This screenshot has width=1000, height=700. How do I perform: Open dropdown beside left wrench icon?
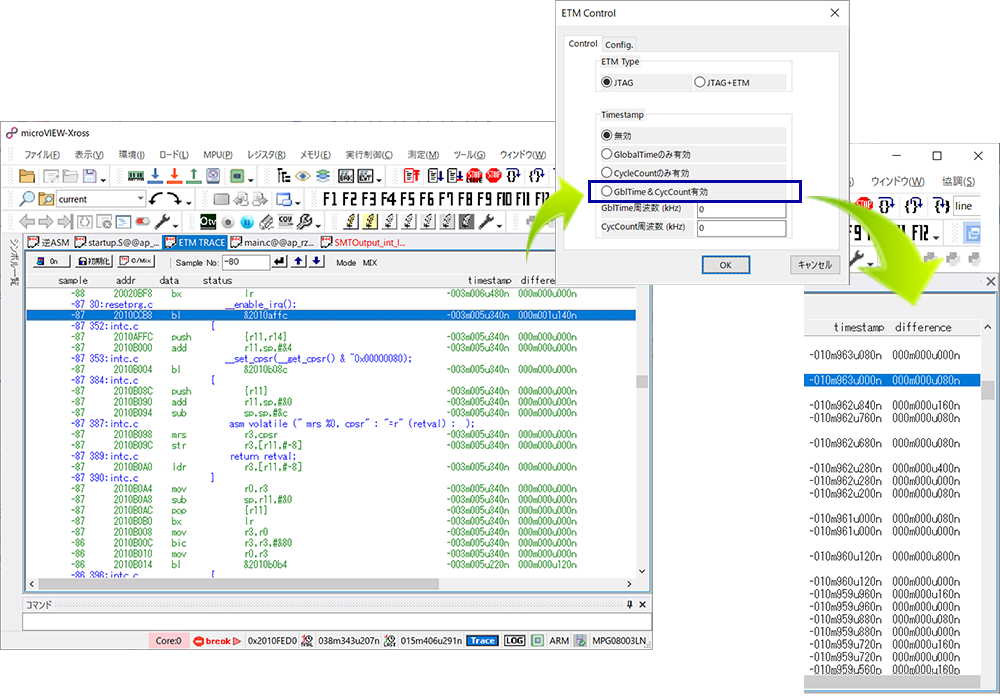pyautogui.click(x=176, y=225)
